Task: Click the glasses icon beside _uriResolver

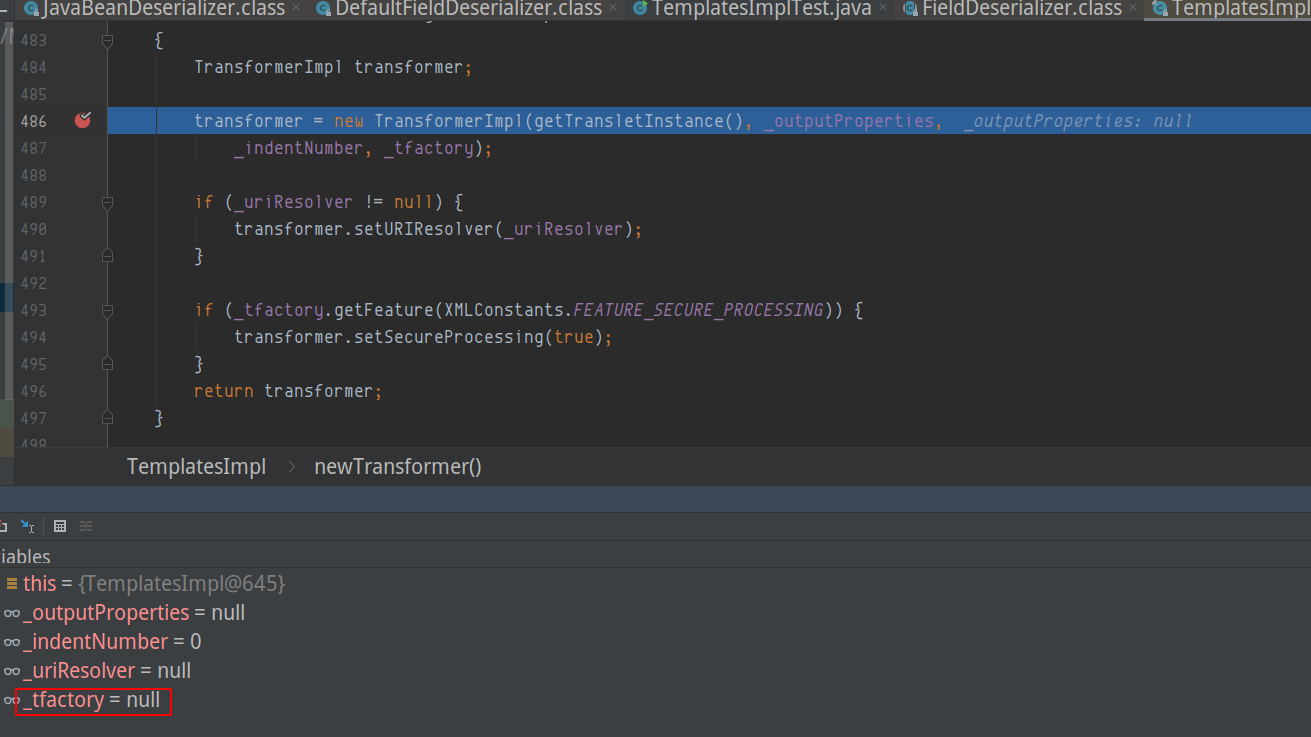Action: [x=12, y=671]
